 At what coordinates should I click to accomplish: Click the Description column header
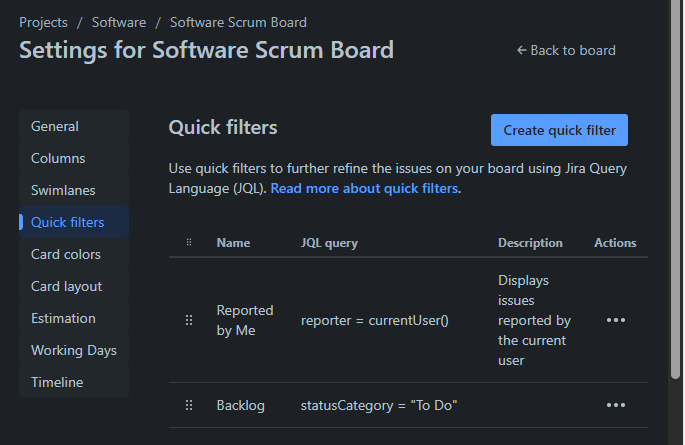[530, 243]
